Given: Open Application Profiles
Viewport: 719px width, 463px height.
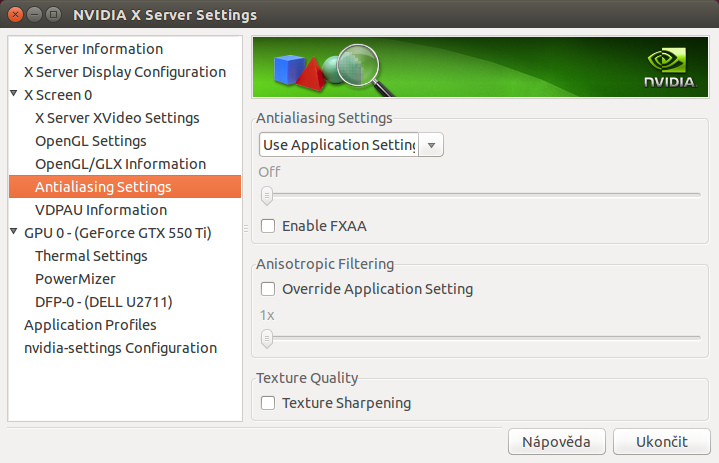Looking at the screenshot, I should [x=90, y=325].
